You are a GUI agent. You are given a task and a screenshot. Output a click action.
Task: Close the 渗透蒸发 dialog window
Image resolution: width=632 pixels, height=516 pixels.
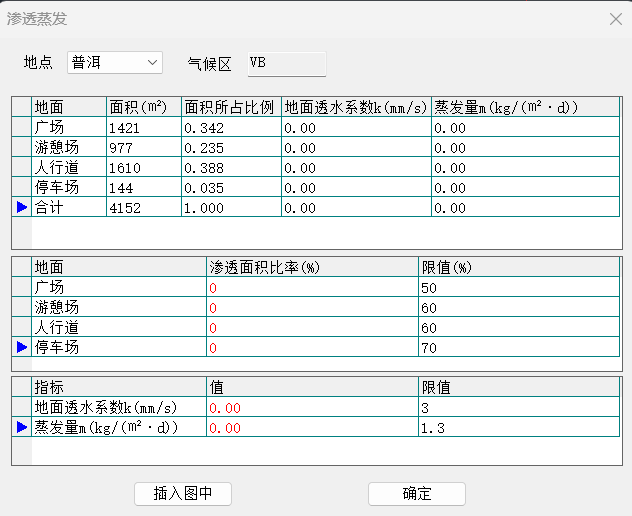[x=615, y=19]
